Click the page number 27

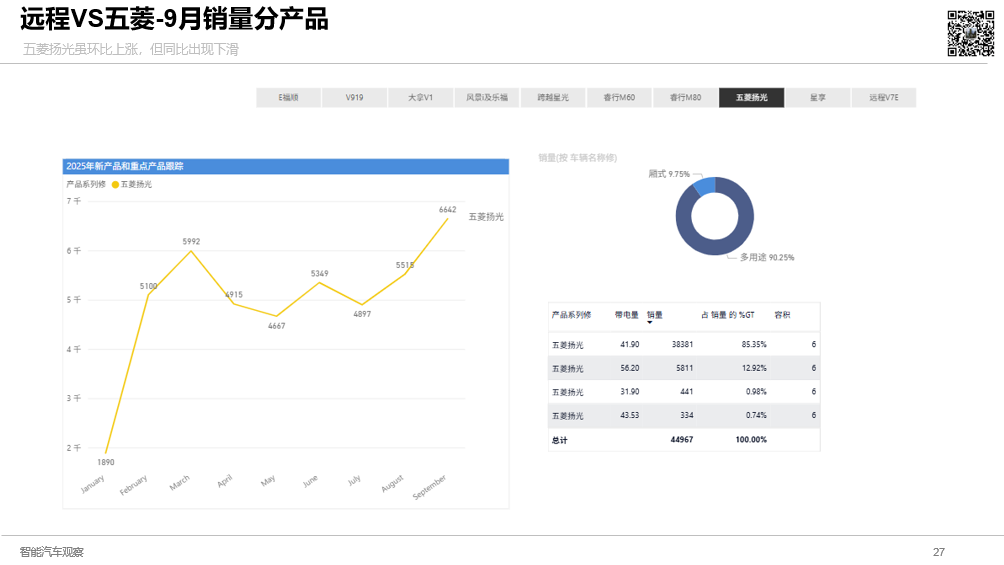(939, 552)
